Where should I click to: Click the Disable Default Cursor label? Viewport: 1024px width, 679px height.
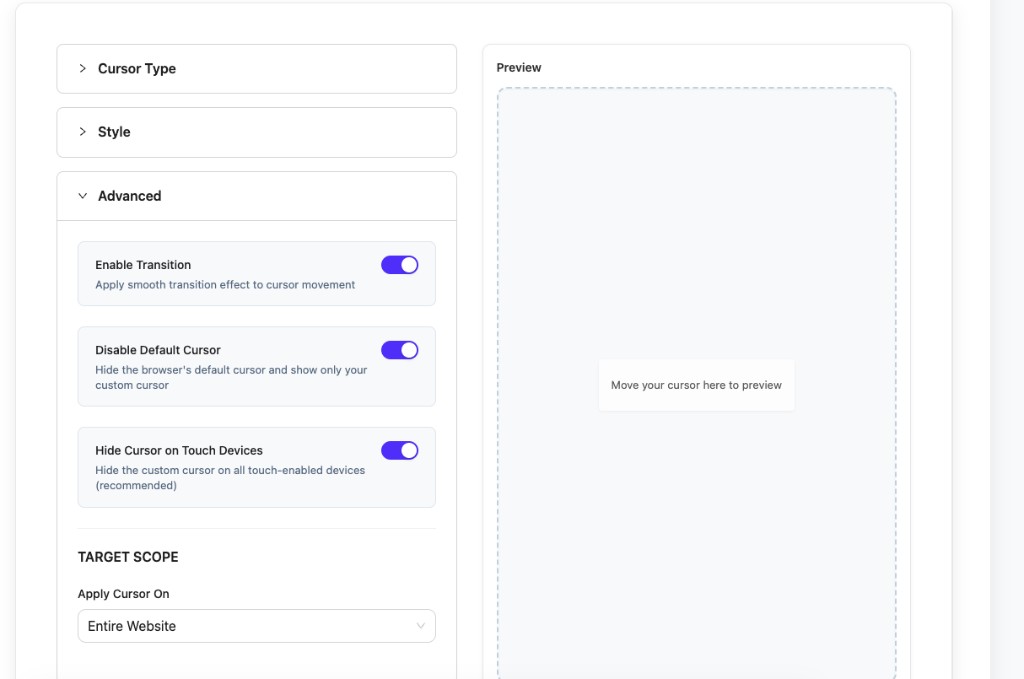pos(158,350)
